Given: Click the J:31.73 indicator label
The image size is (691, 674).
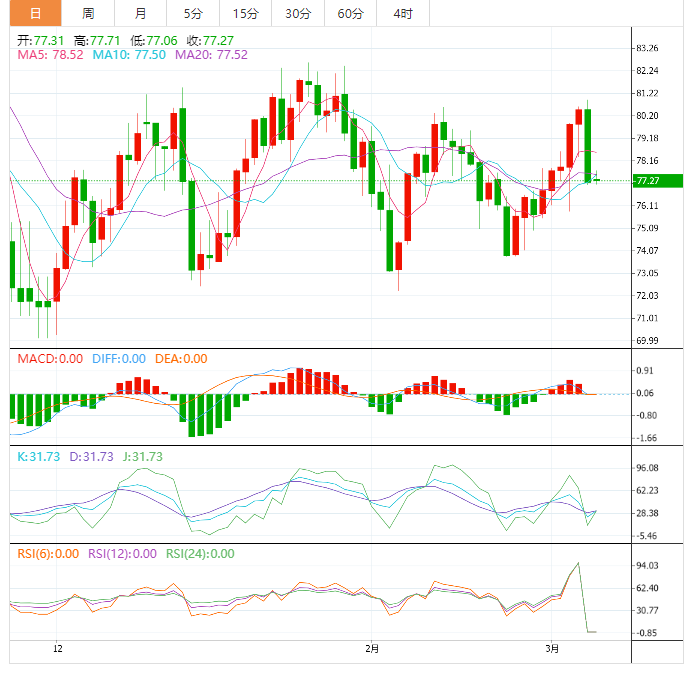Looking at the screenshot, I should 143,457.
